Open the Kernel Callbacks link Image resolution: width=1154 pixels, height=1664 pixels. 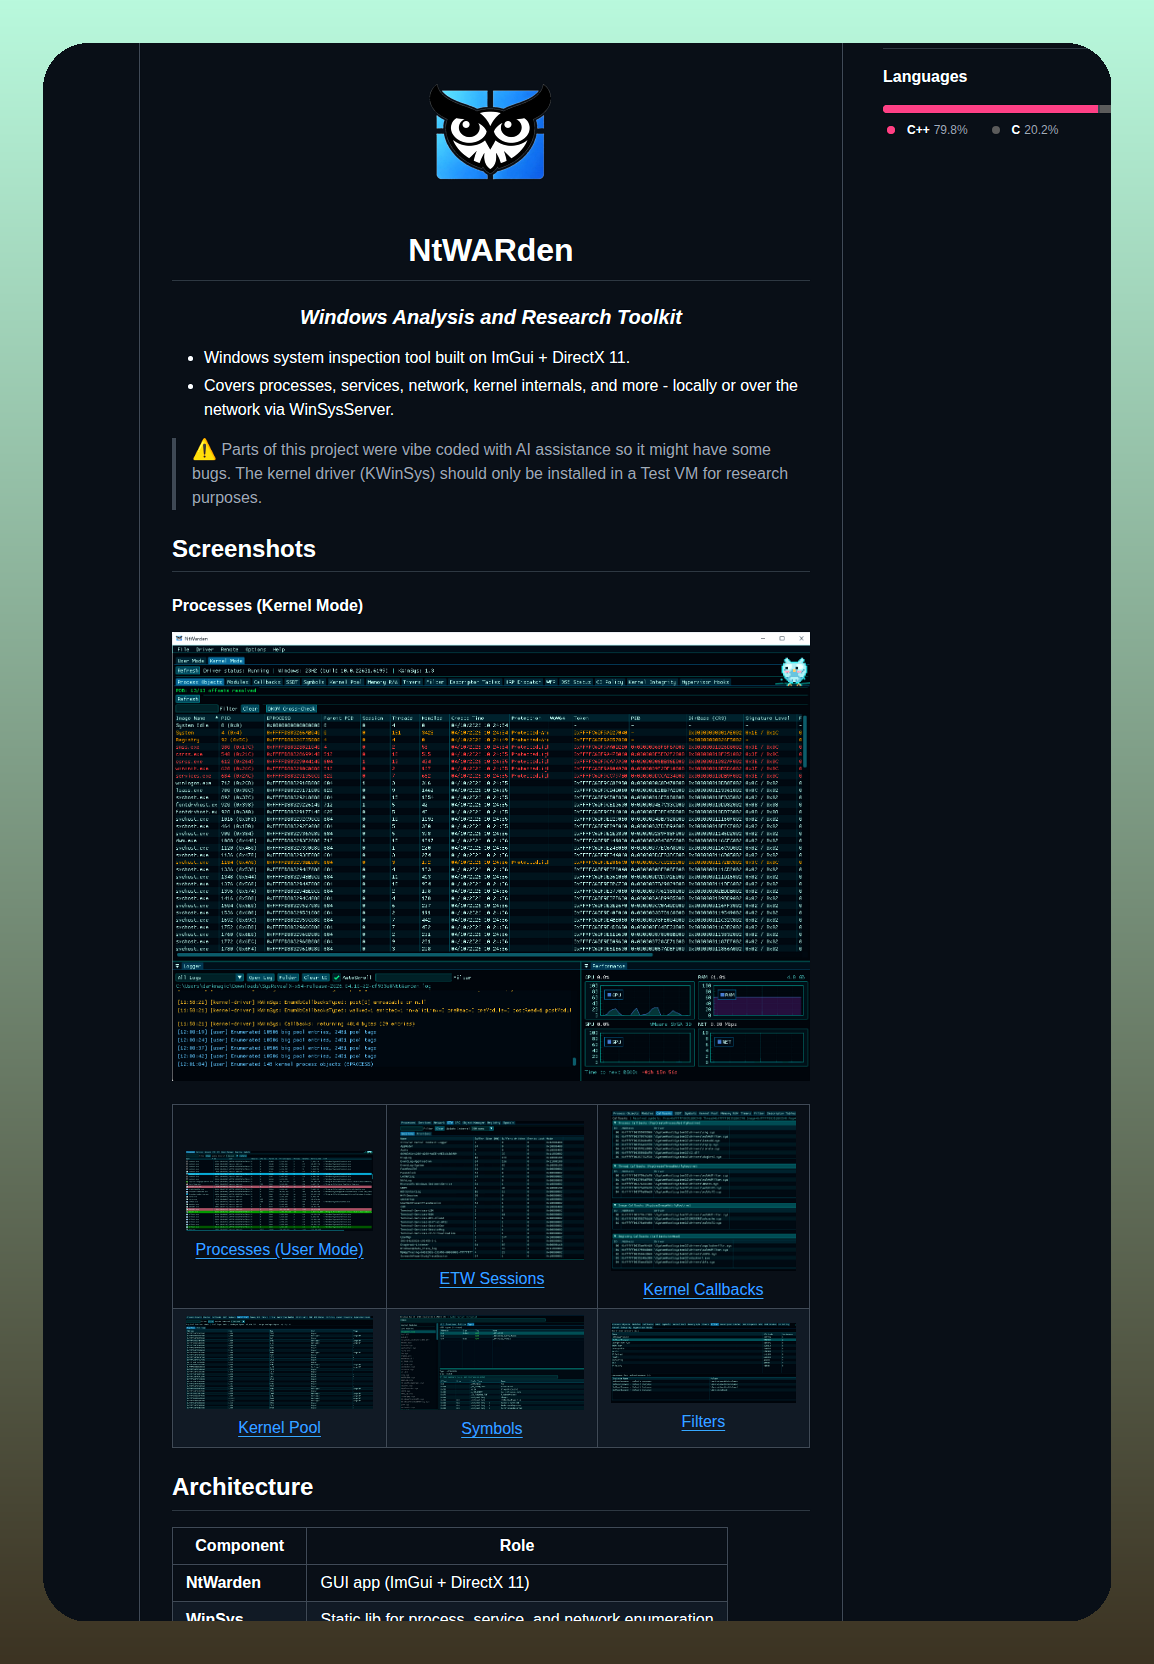pos(703,1289)
